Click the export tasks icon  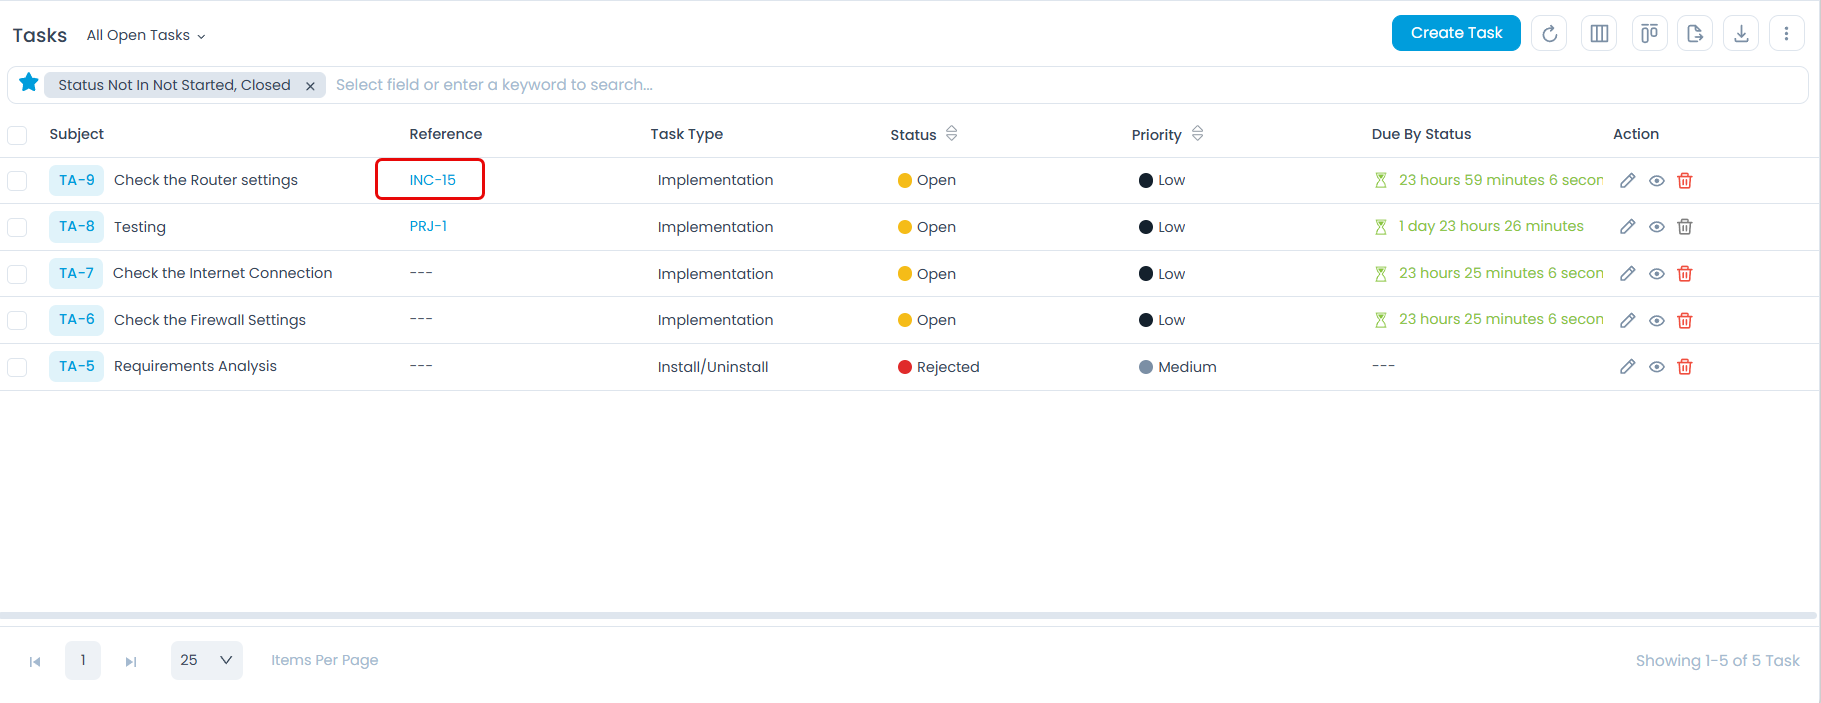(x=1695, y=33)
